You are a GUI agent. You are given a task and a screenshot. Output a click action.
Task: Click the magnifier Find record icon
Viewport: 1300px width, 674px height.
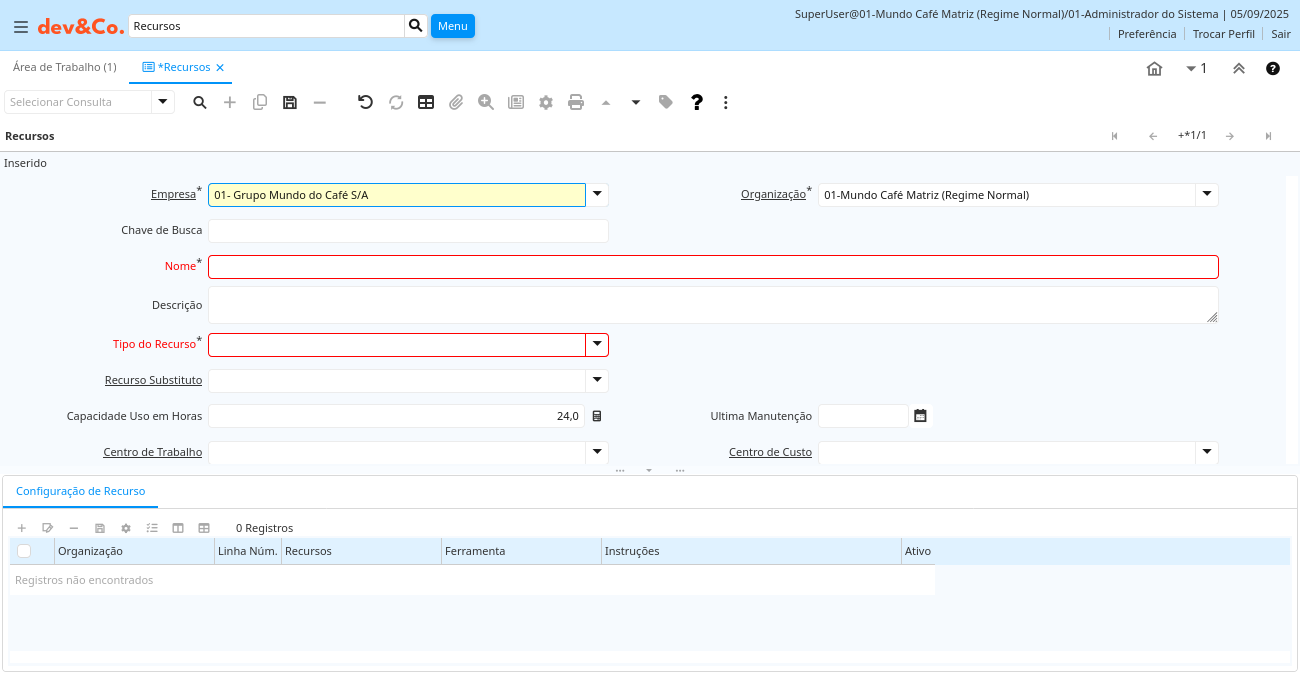pyautogui.click(x=200, y=102)
